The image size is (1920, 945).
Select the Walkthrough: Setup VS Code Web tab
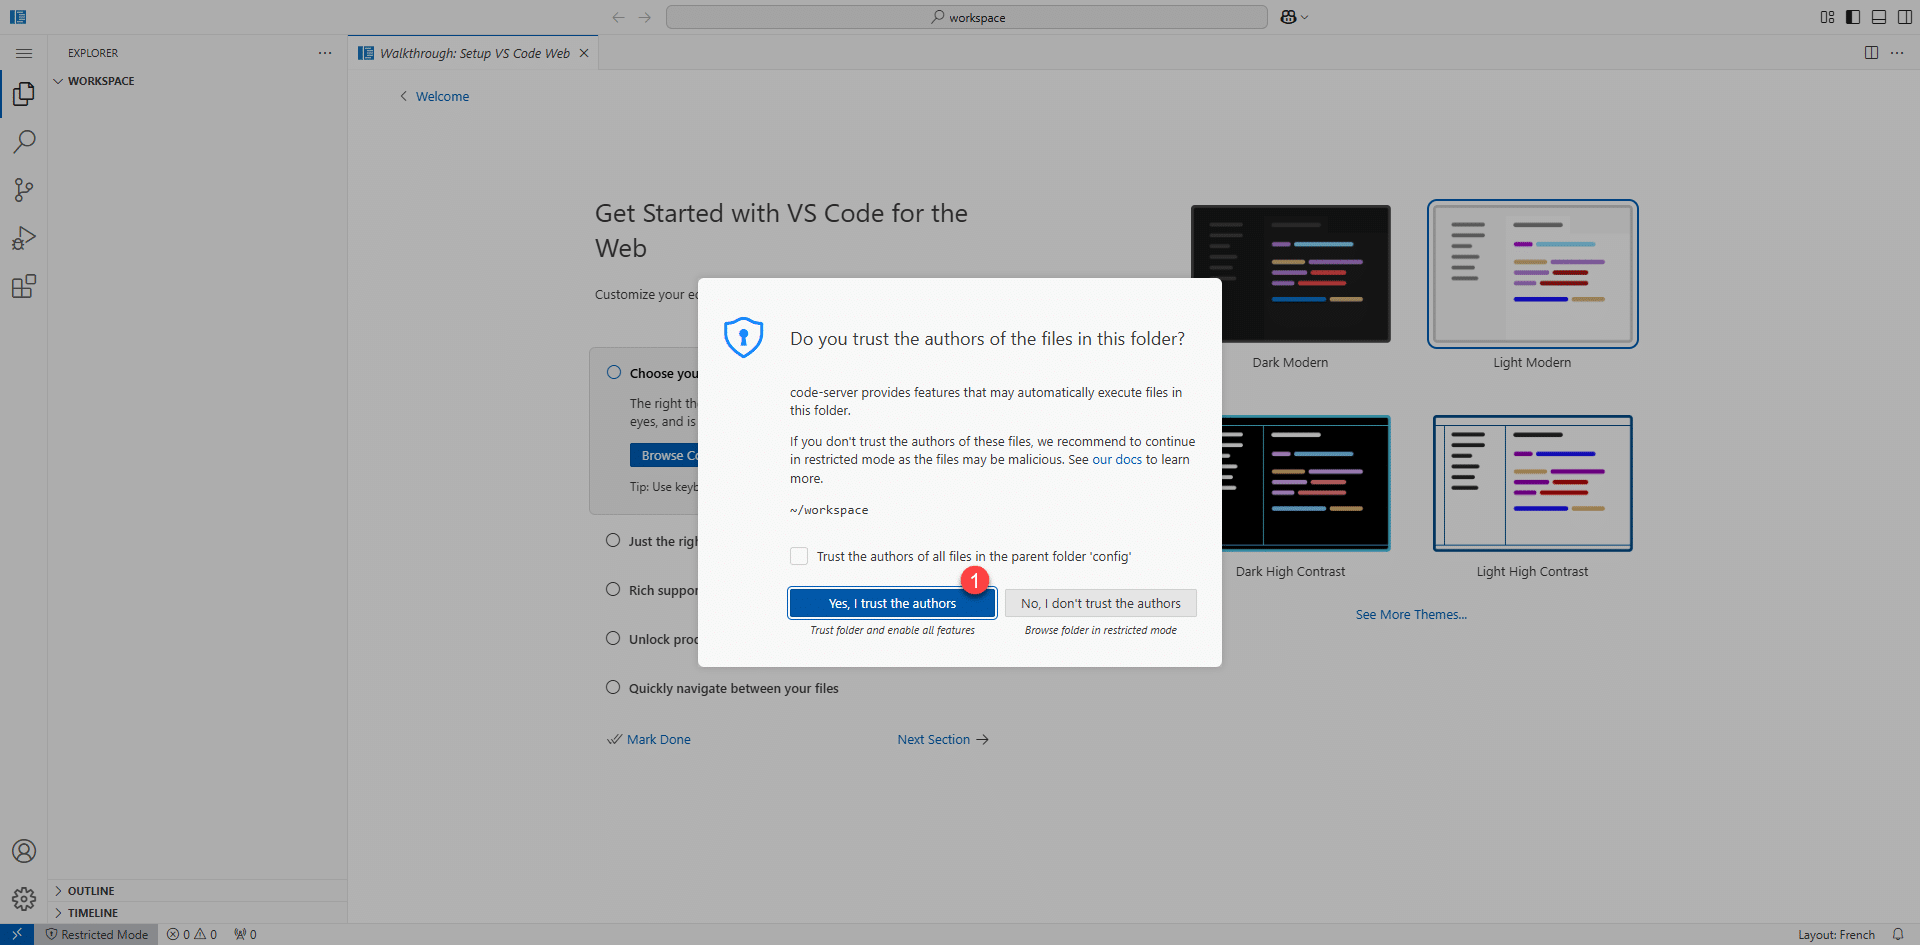474,53
